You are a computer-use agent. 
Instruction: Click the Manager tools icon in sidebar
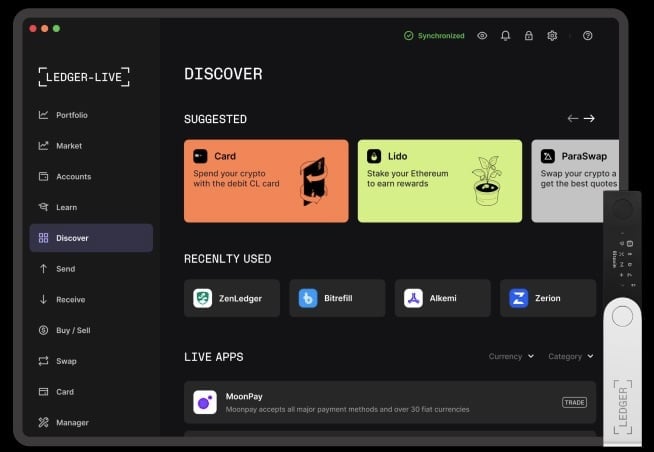point(43,422)
